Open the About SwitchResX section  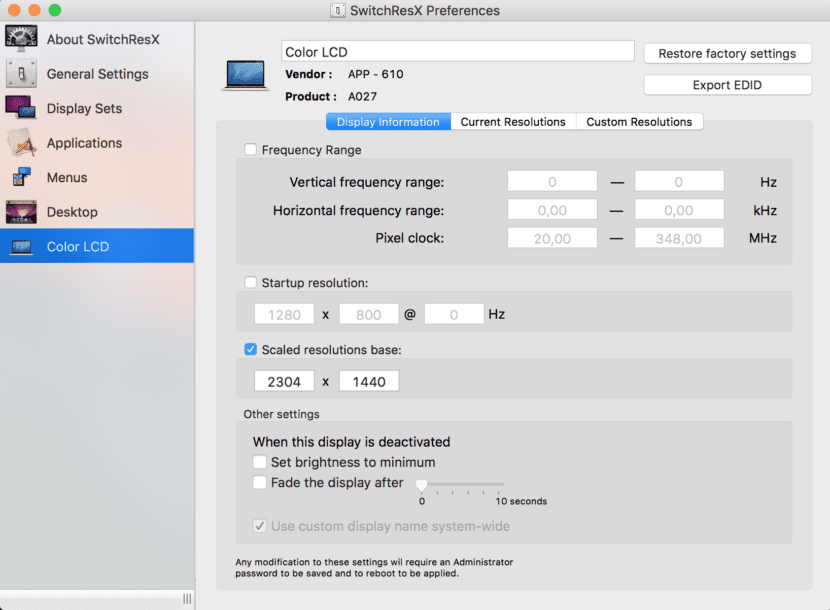click(97, 39)
